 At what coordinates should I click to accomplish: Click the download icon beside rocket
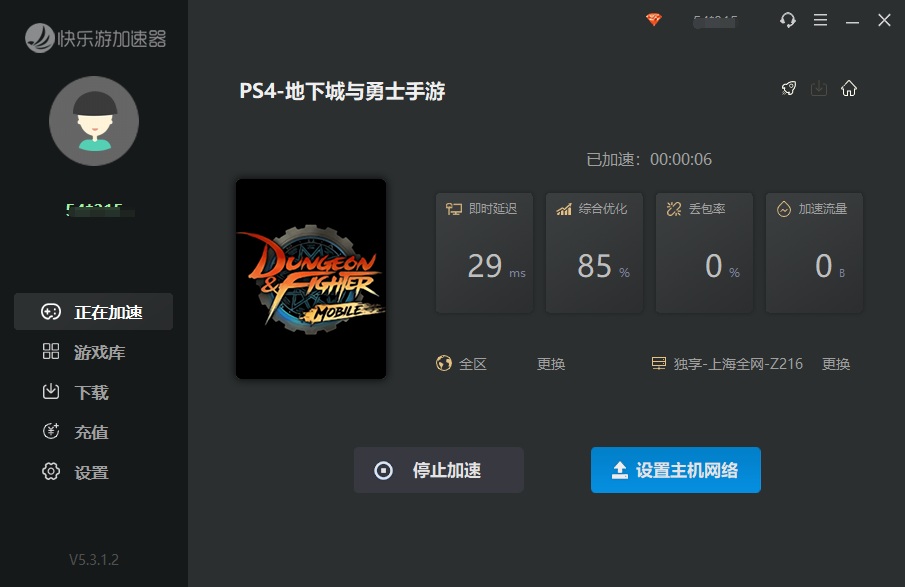coord(818,88)
